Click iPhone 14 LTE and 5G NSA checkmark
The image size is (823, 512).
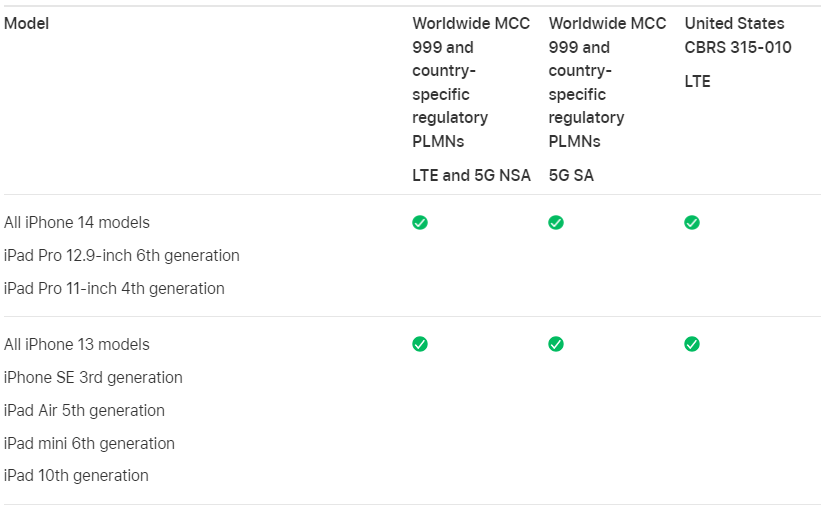420,223
